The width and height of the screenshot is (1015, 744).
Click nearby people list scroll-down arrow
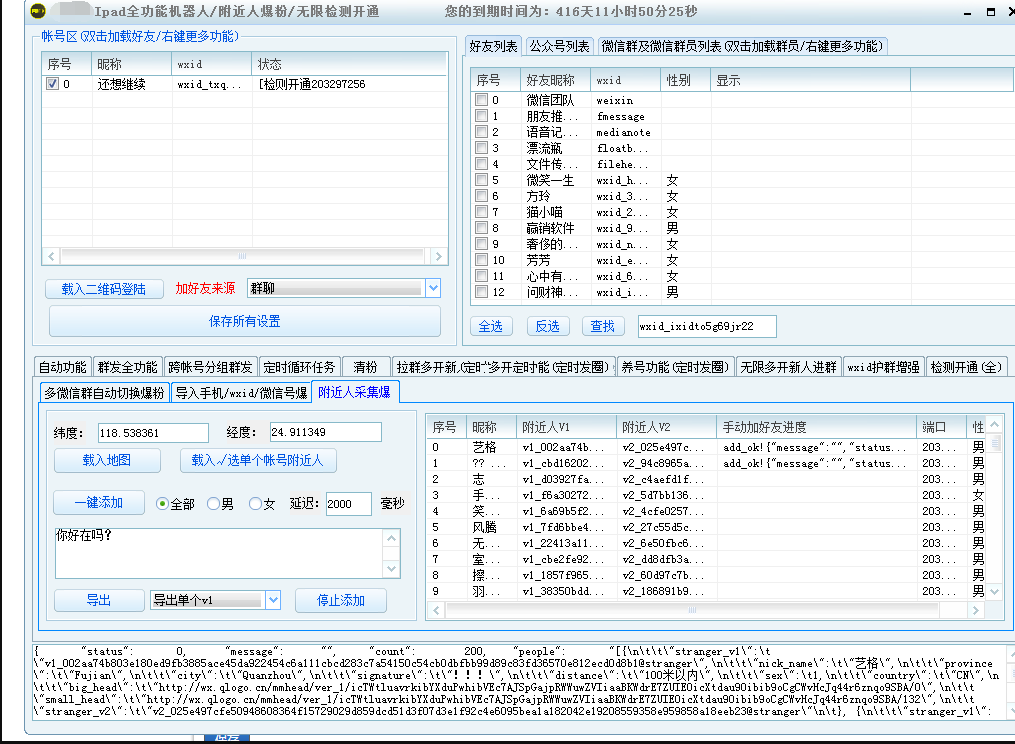[995, 592]
